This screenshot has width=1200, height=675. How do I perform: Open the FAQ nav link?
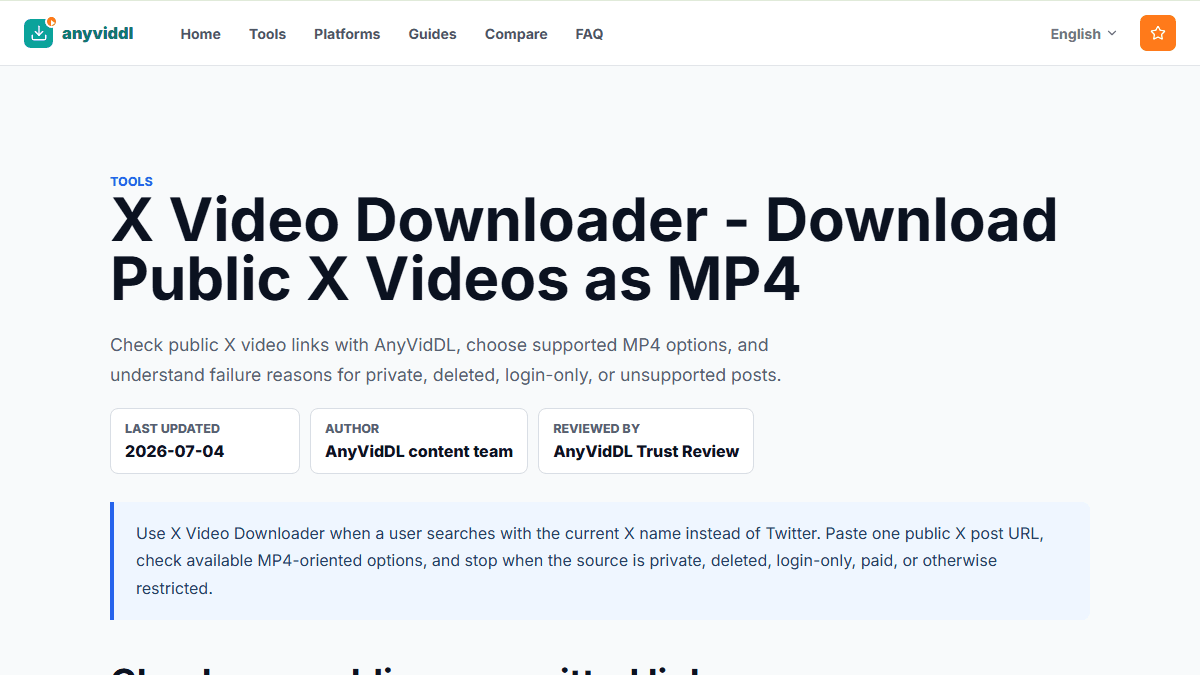click(x=590, y=34)
